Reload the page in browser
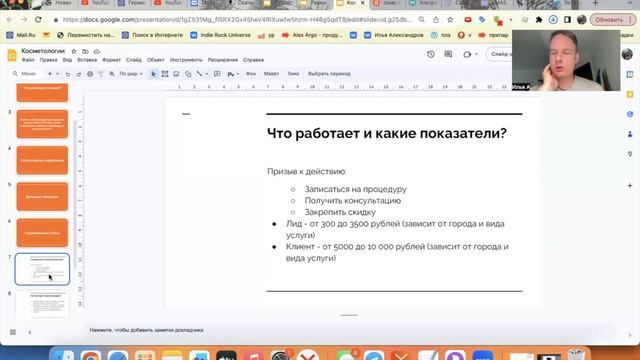Screen dimensions: 640x360 pyautogui.click(x=38, y=20)
